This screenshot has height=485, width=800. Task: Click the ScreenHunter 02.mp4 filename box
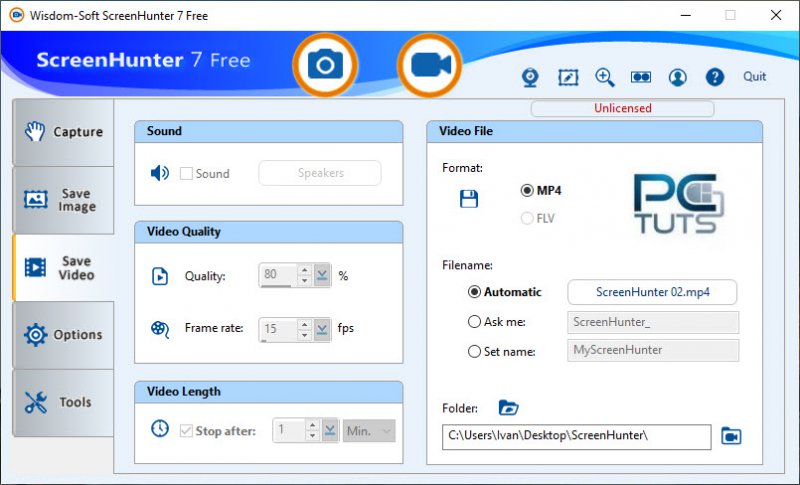pyautogui.click(x=652, y=292)
